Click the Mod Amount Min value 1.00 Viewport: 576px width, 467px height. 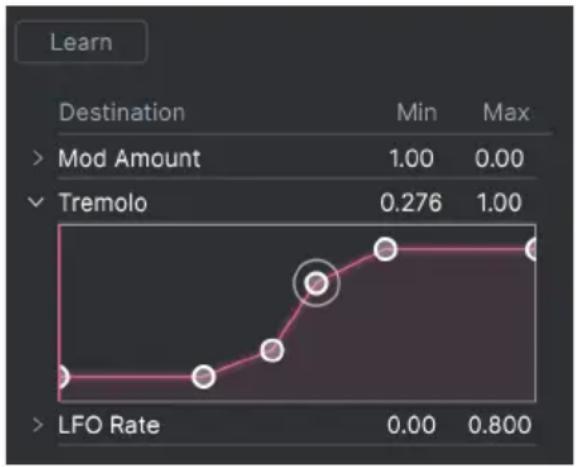point(411,159)
